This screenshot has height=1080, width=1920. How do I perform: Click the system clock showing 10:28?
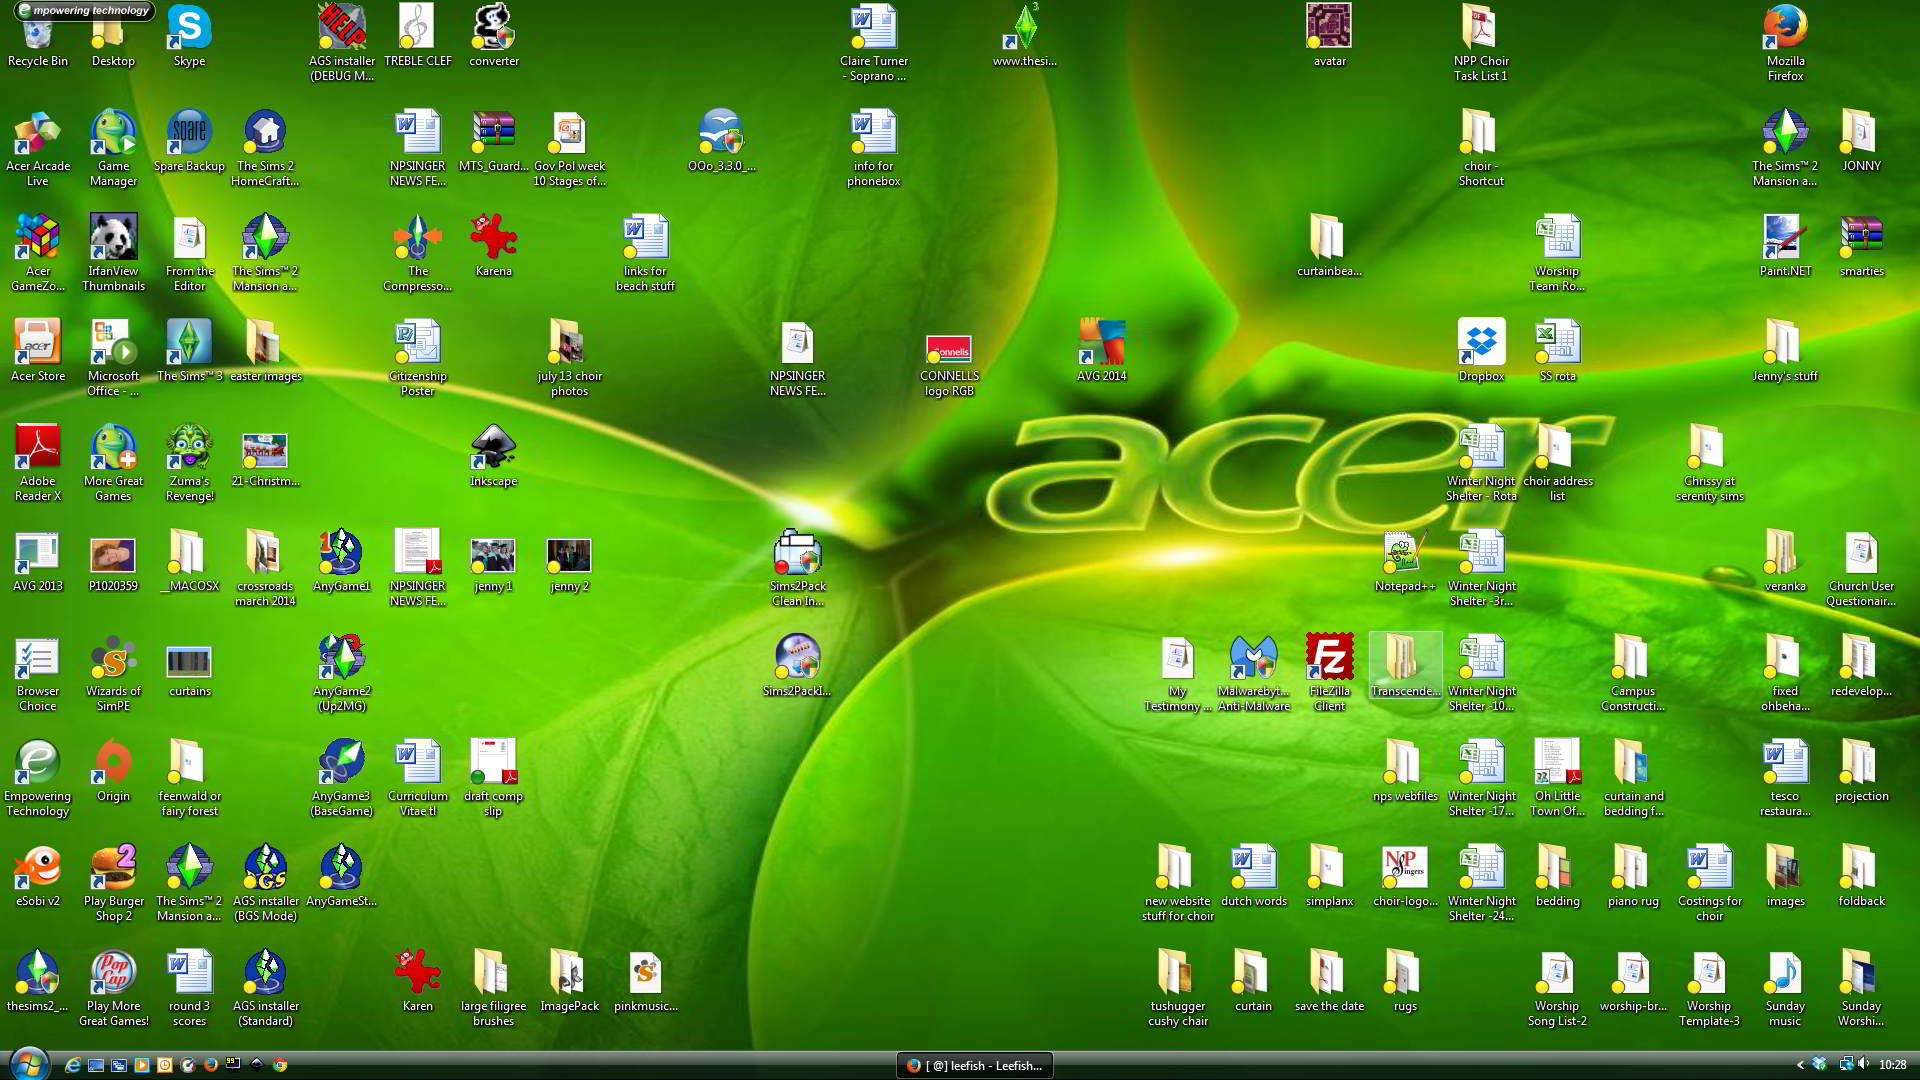(x=1892, y=1065)
